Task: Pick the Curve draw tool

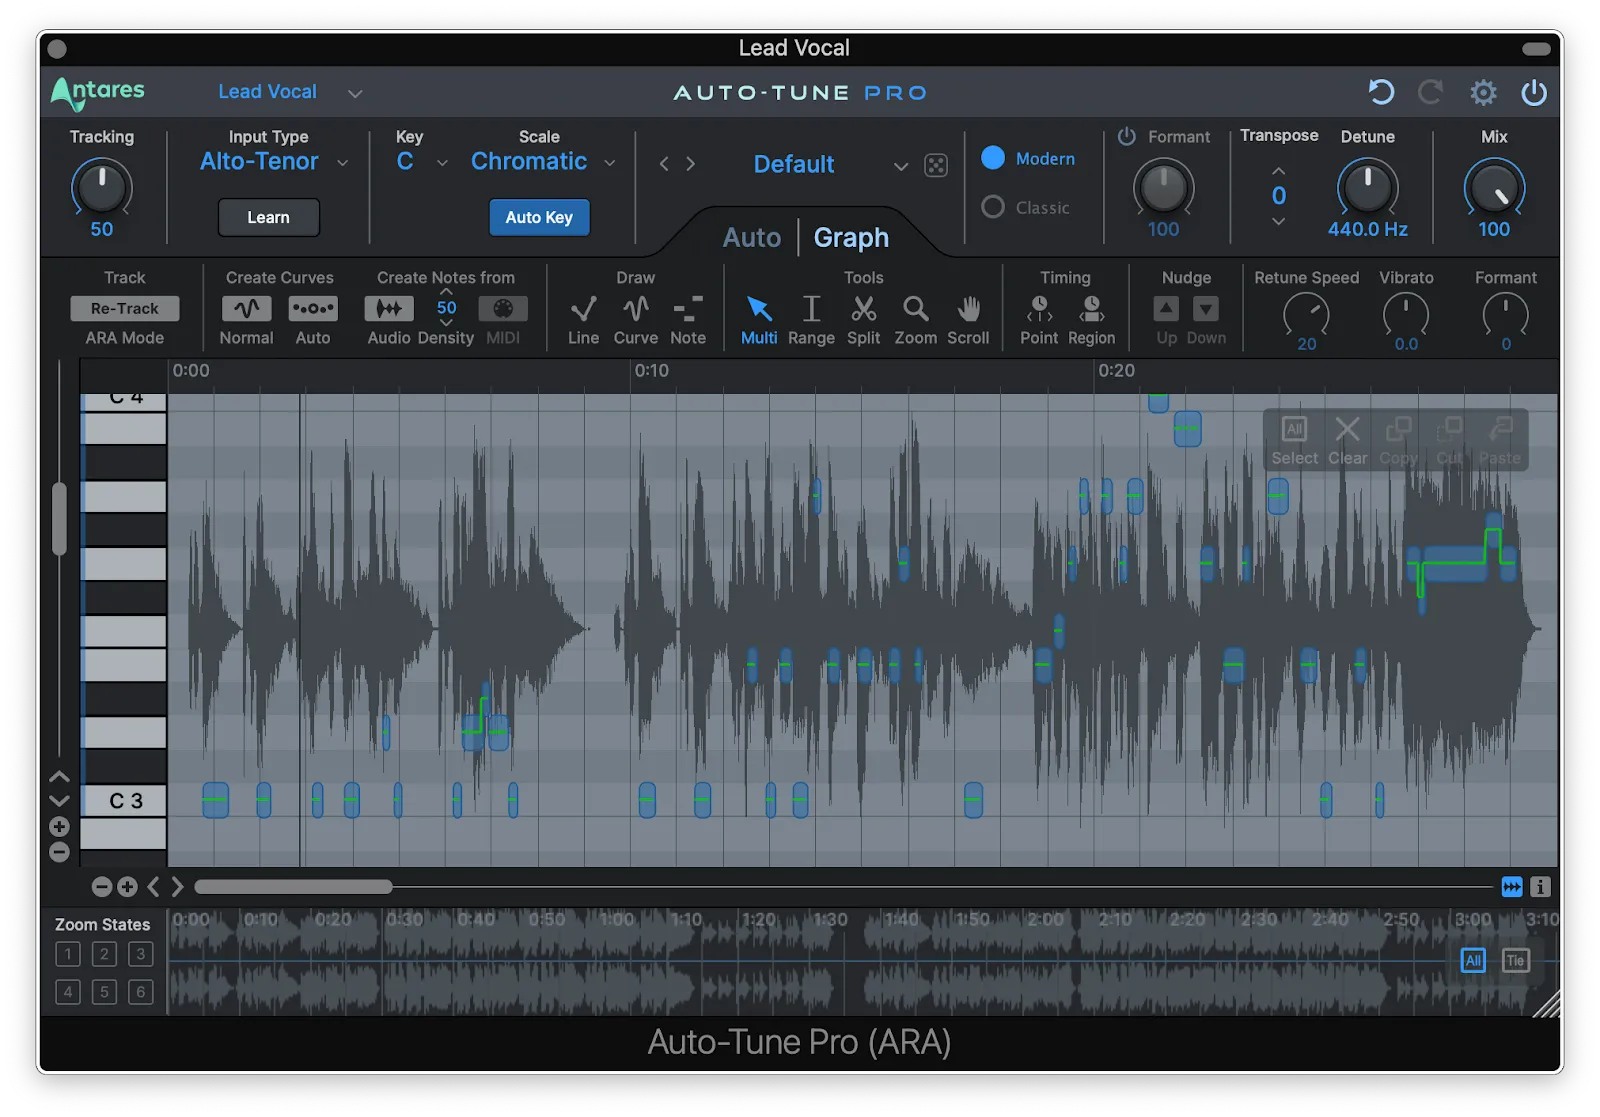Action: [x=636, y=309]
